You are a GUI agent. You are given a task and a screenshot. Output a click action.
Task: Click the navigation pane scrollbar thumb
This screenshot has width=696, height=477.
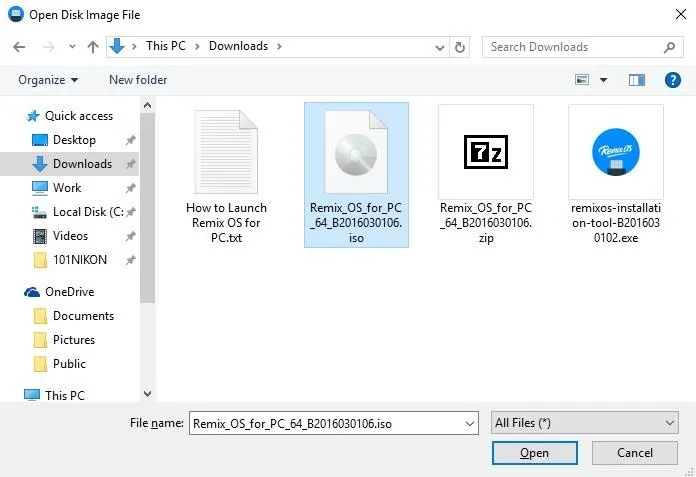147,208
